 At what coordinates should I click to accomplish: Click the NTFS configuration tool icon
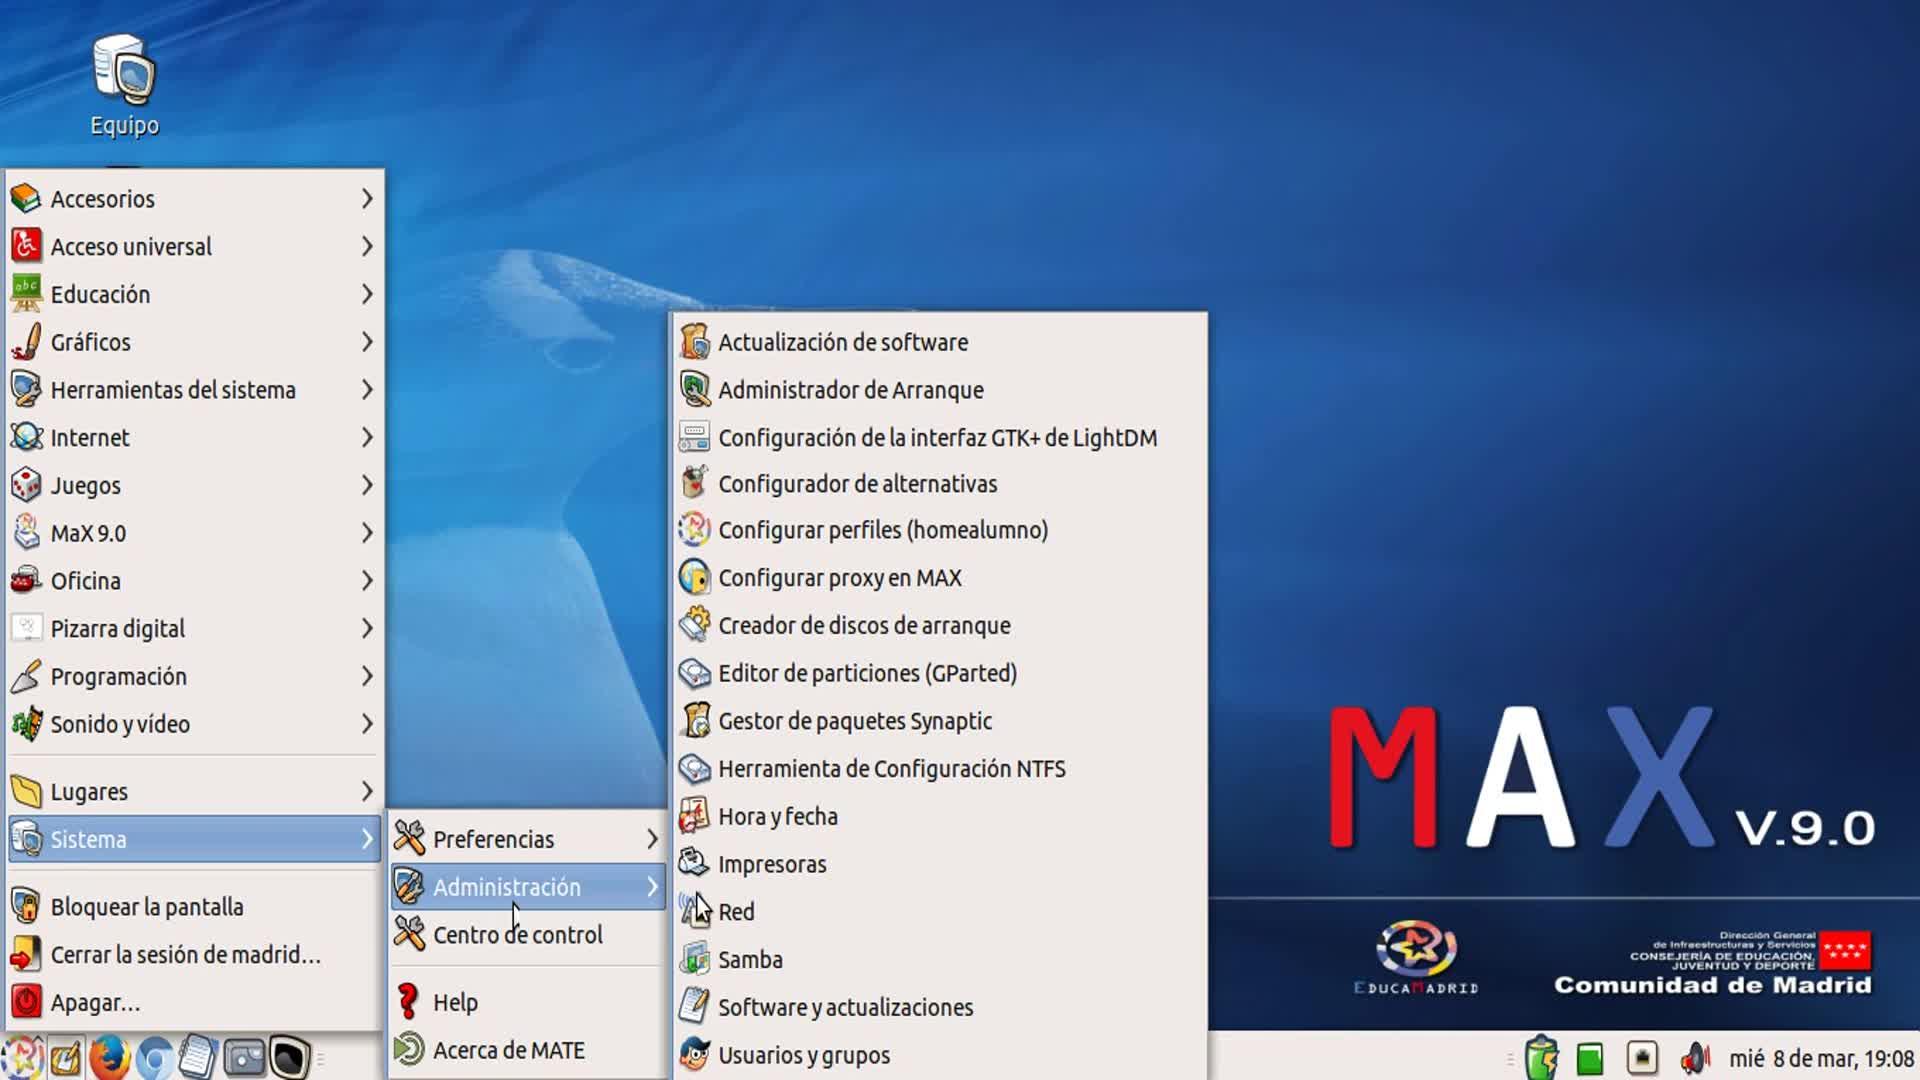694,768
